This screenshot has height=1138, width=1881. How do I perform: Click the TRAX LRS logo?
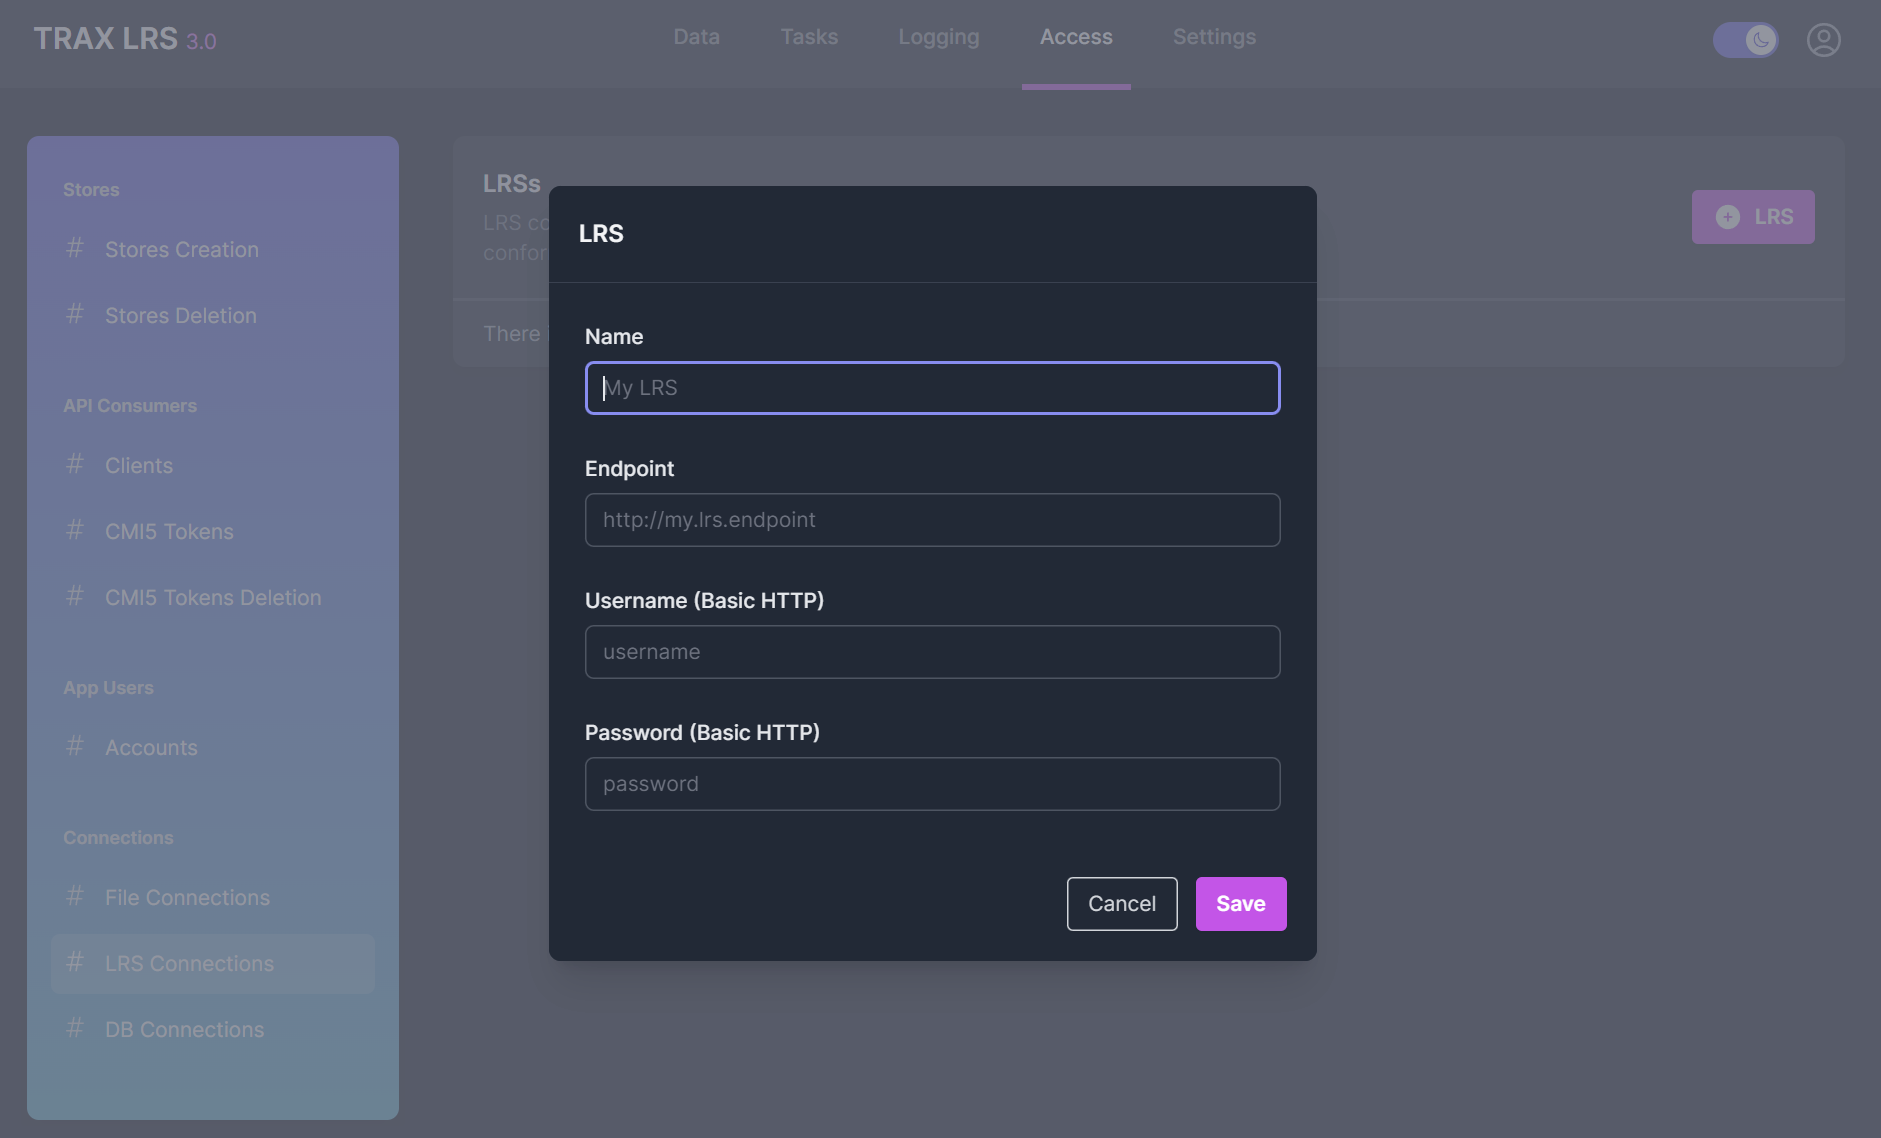click(x=124, y=39)
